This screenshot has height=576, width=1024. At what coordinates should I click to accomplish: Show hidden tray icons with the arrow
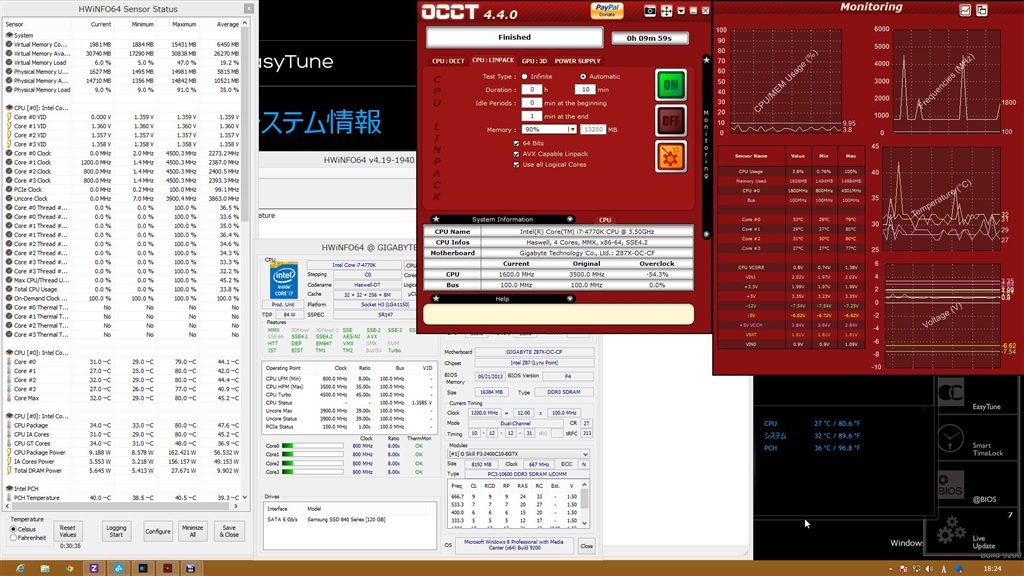tap(890, 569)
